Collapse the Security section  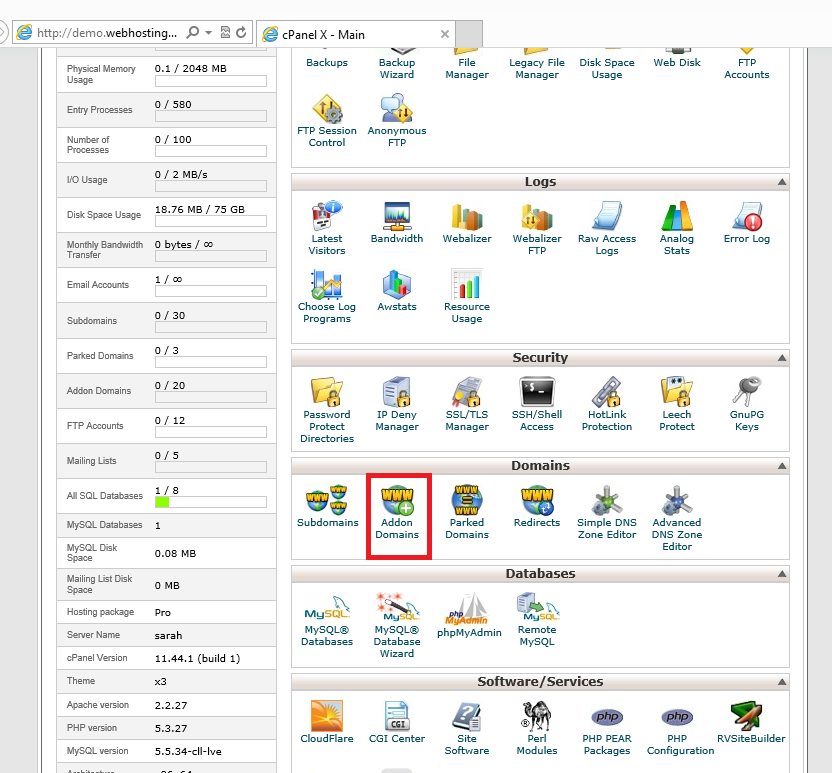click(x=780, y=358)
